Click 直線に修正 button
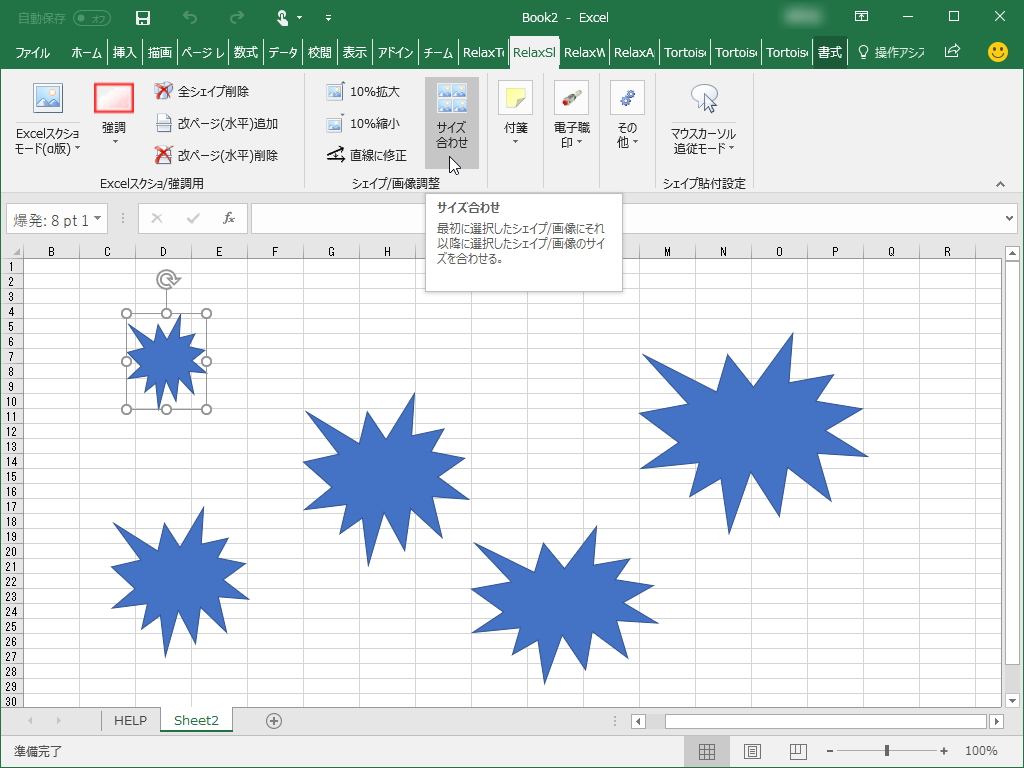Viewport: 1024px width, 768px height. 366,155
